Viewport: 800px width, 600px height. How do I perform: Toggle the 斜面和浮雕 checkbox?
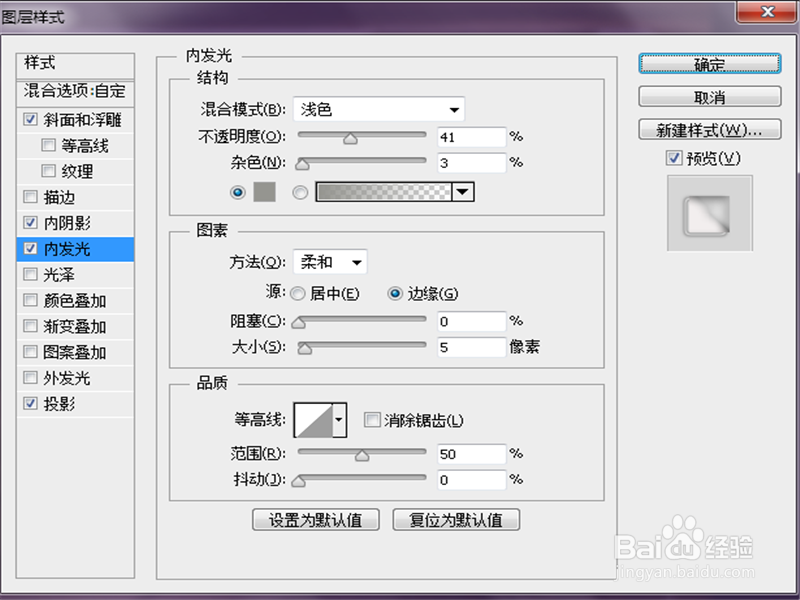31,120
